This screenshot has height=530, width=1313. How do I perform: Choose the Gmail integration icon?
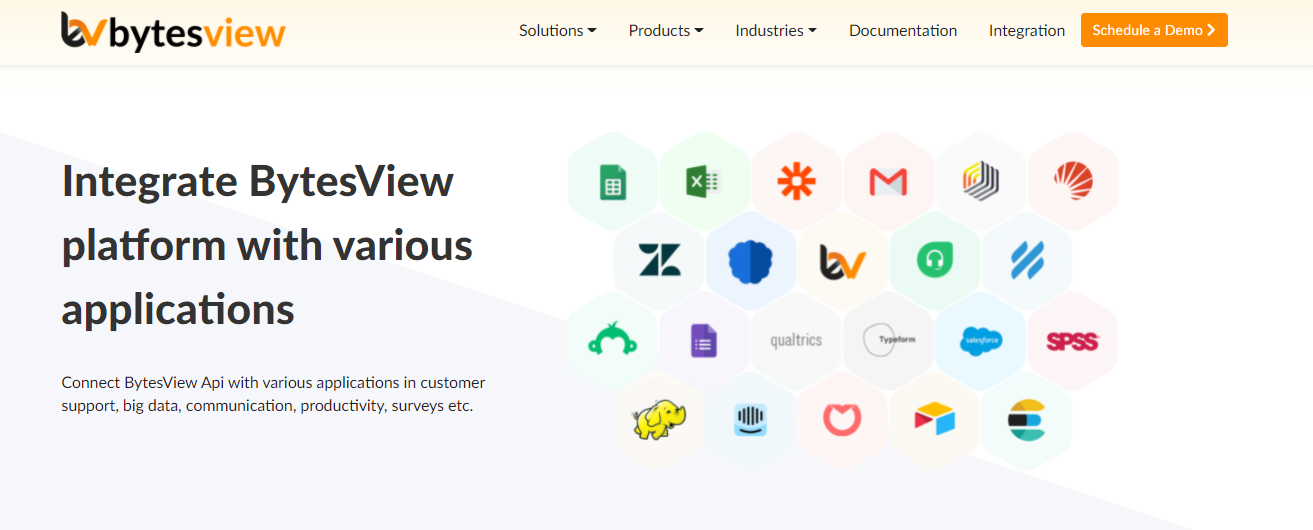[888, 182]
